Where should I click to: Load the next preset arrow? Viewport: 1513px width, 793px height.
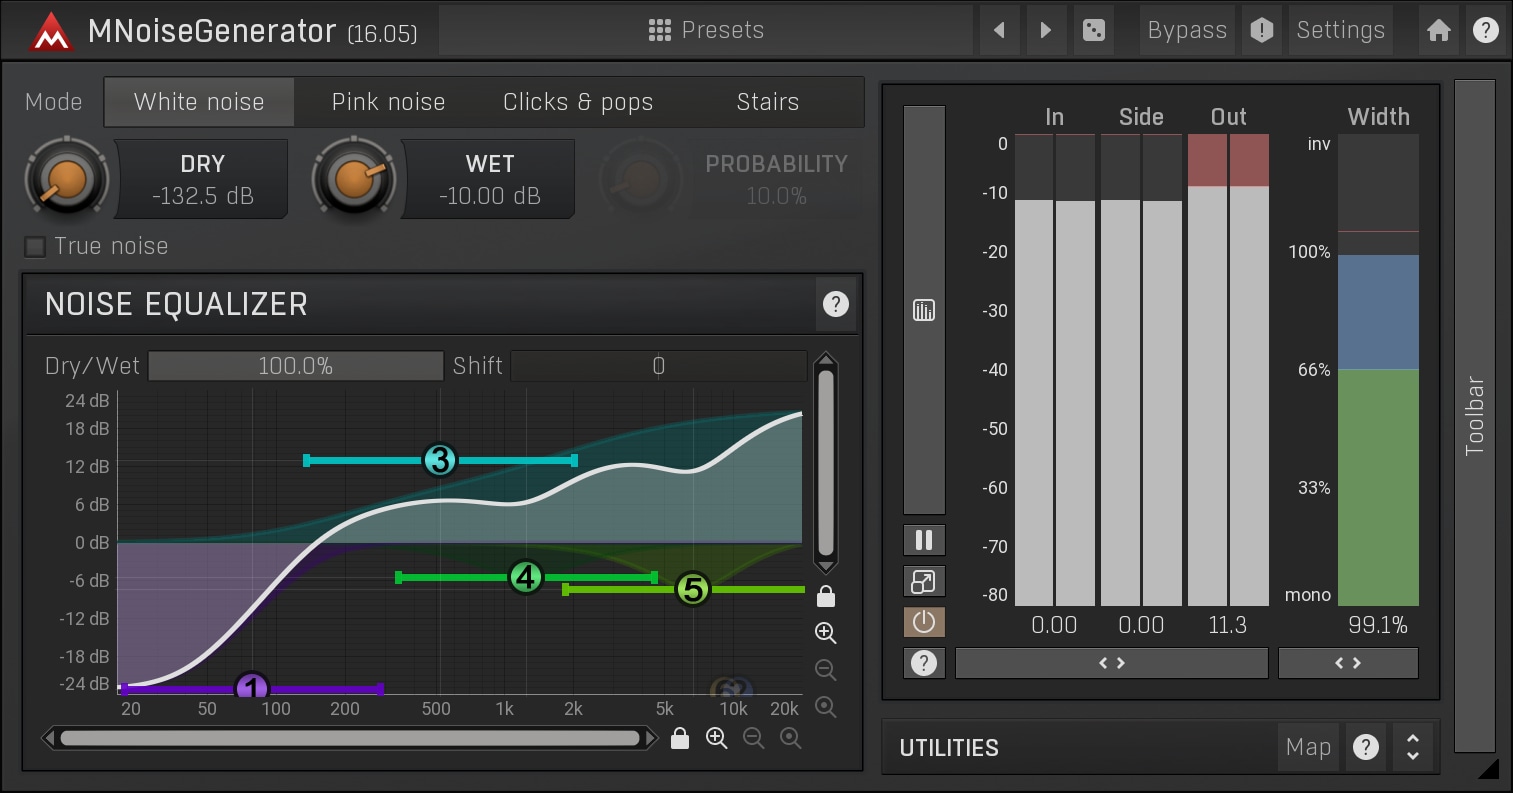(1046, 30)
